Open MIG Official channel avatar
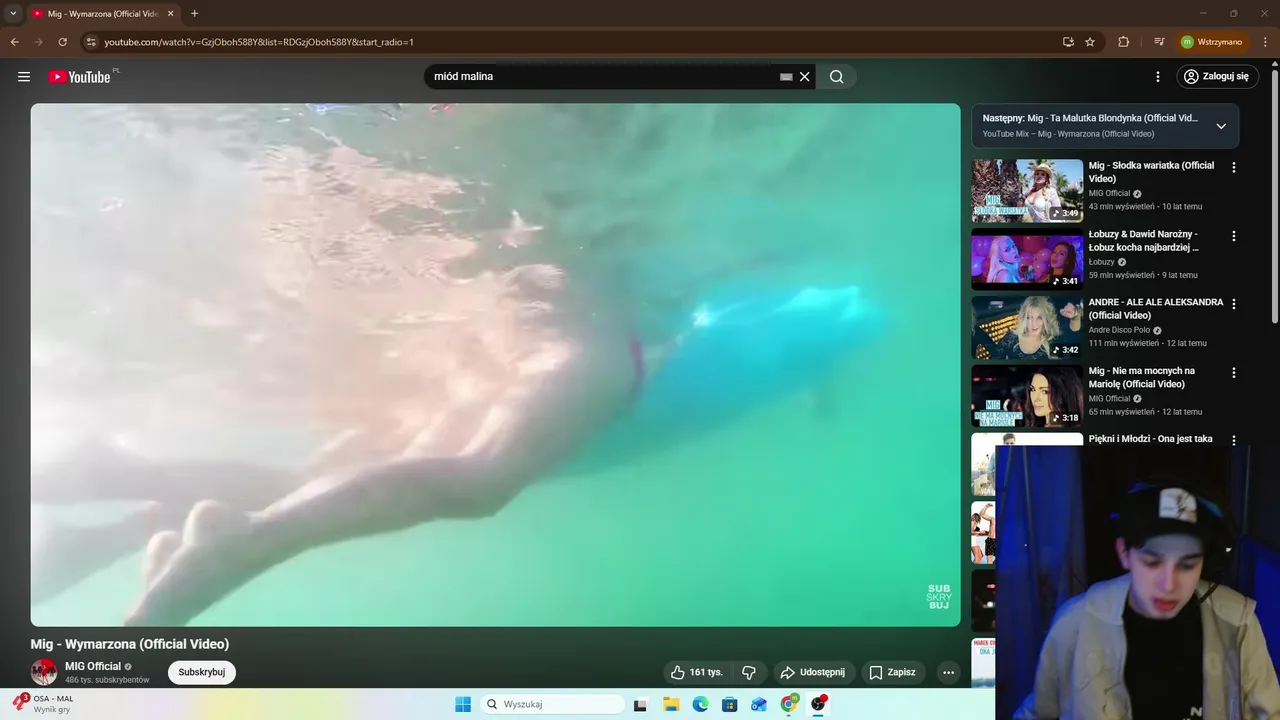1280x720 pixels. (44, 672)
